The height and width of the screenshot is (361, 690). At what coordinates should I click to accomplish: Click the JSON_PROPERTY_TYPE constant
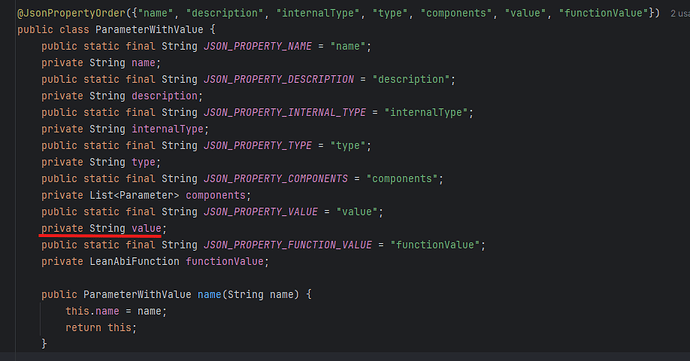[x=257, y=145]
